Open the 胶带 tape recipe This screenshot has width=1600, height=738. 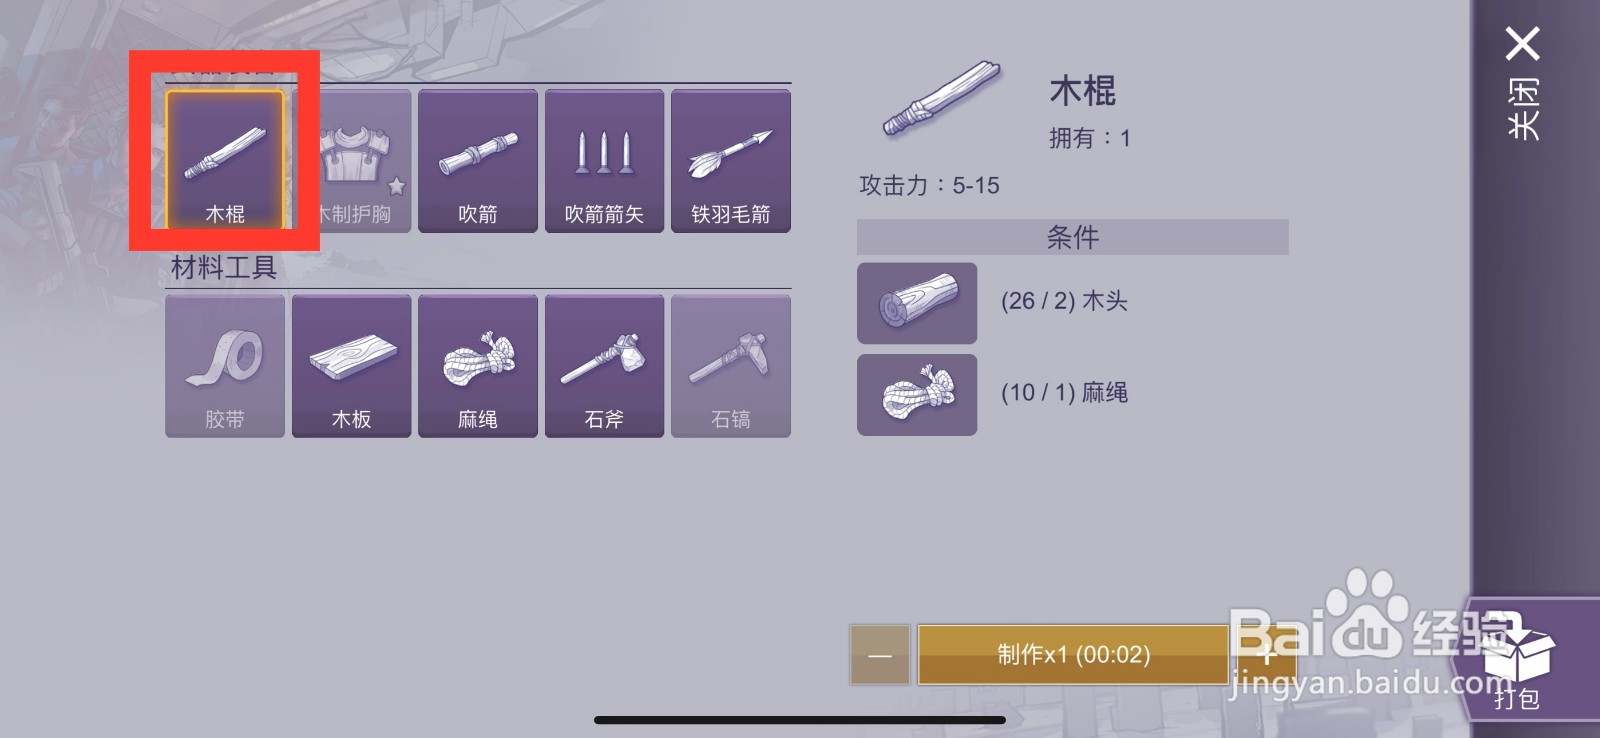click(225, 366)
